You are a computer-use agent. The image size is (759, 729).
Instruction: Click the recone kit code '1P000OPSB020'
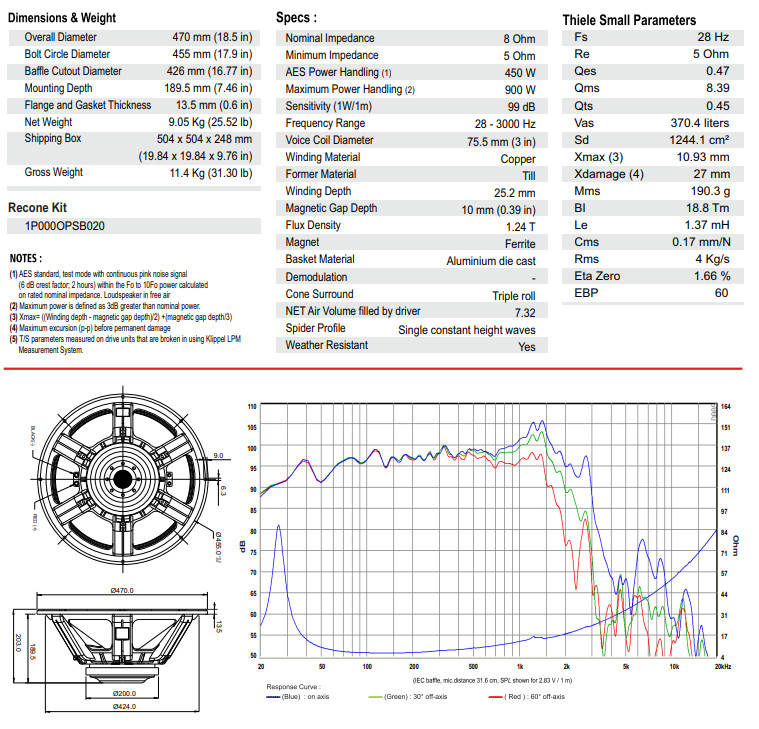pyautogui.click(x=64, y=226)
